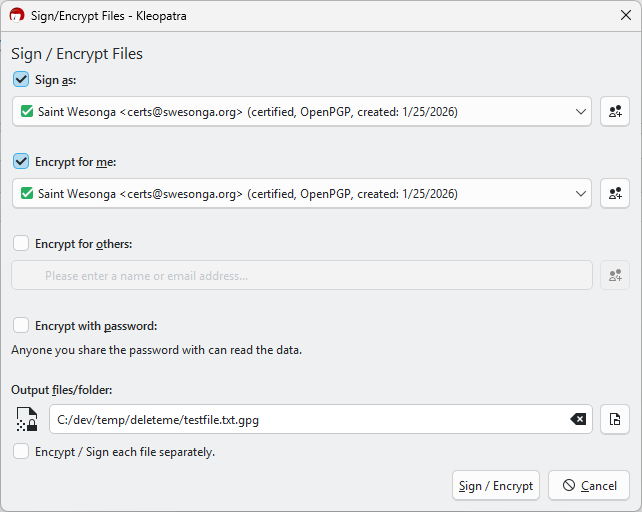The width and height of the screenshot is (642, 512).
Task: Enable Encrypt with password
Action: click(x=21, y=325)
